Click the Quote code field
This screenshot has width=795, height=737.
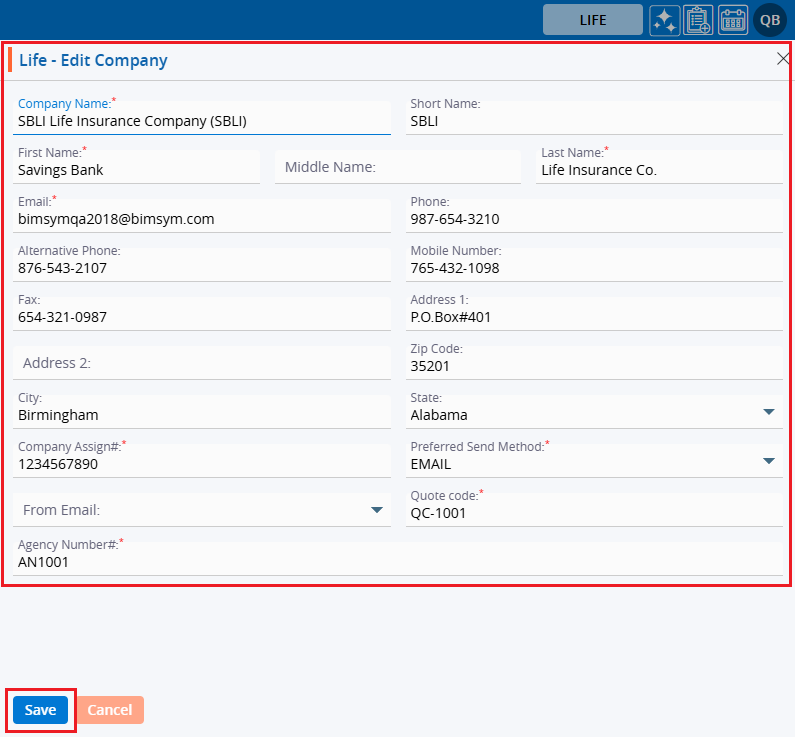[594, 513]
